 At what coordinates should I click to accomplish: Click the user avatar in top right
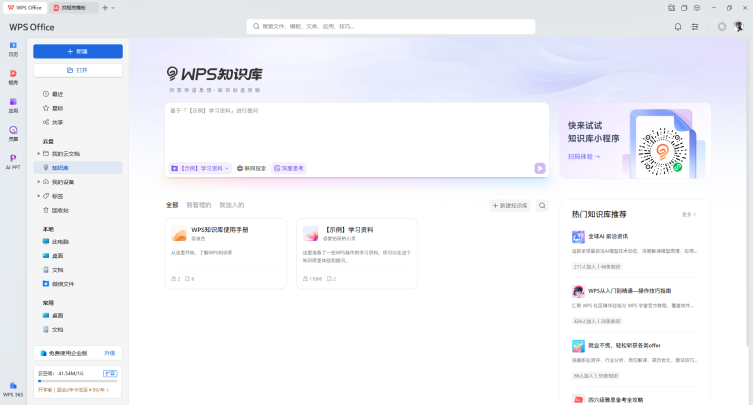click(x=738, y=26)
